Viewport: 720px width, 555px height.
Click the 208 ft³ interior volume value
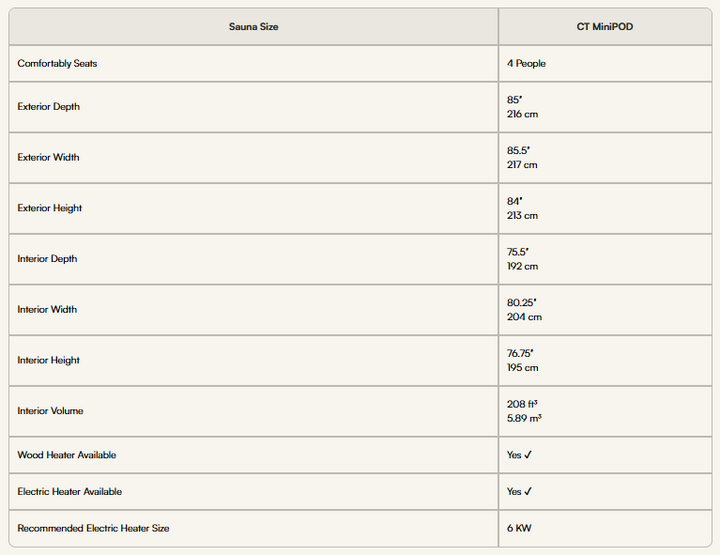[522, 404]
